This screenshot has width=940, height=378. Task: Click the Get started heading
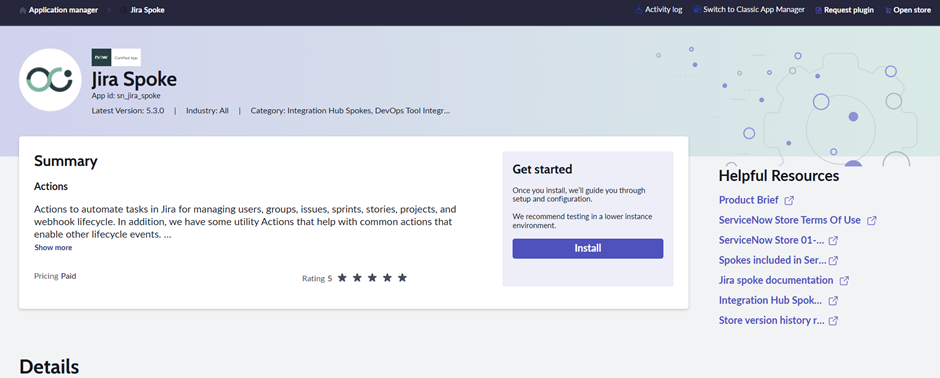click(x=542, y=170)
